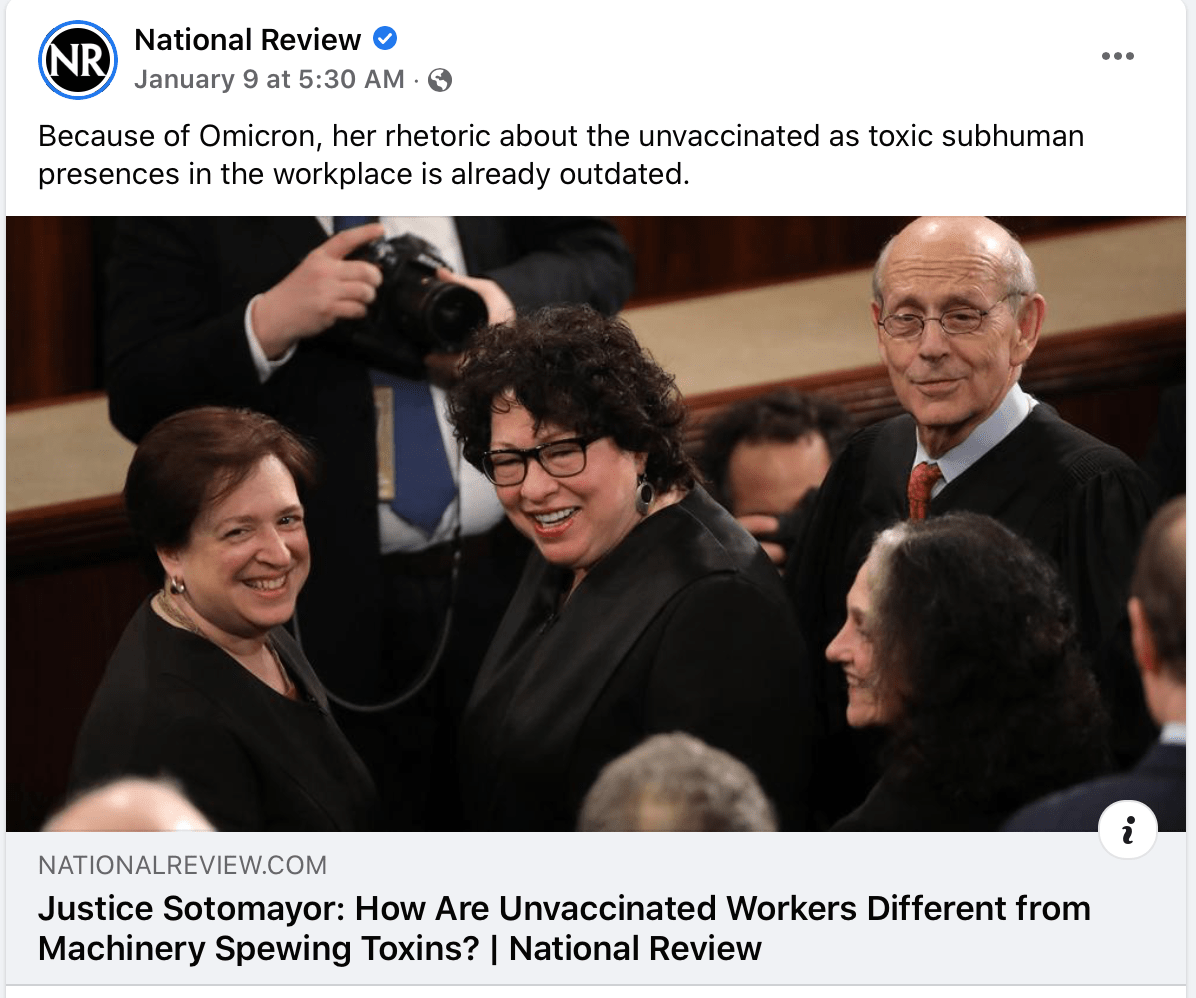This screenshot has height=998, width=1196.
Task: Open the three-dot post options menu
Action: (x=1117, y=56)
